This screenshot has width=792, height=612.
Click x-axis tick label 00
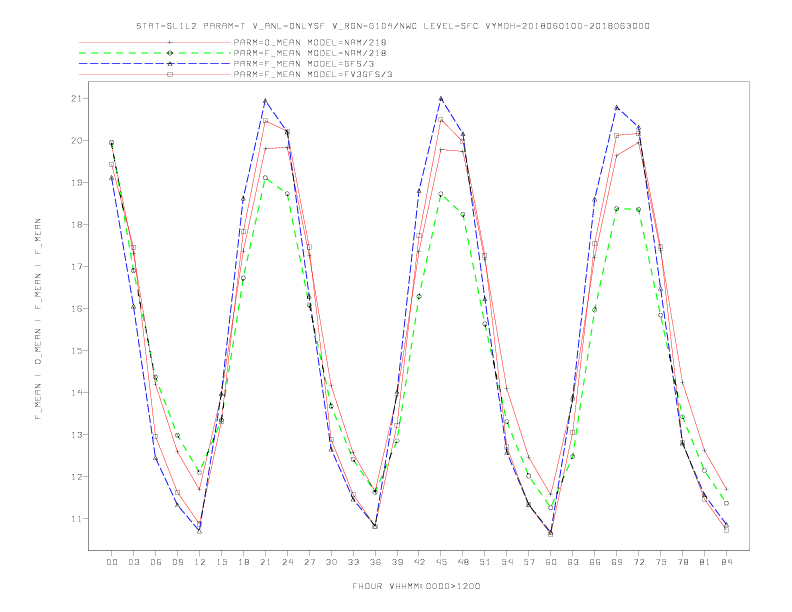click(x=112, y=562)
